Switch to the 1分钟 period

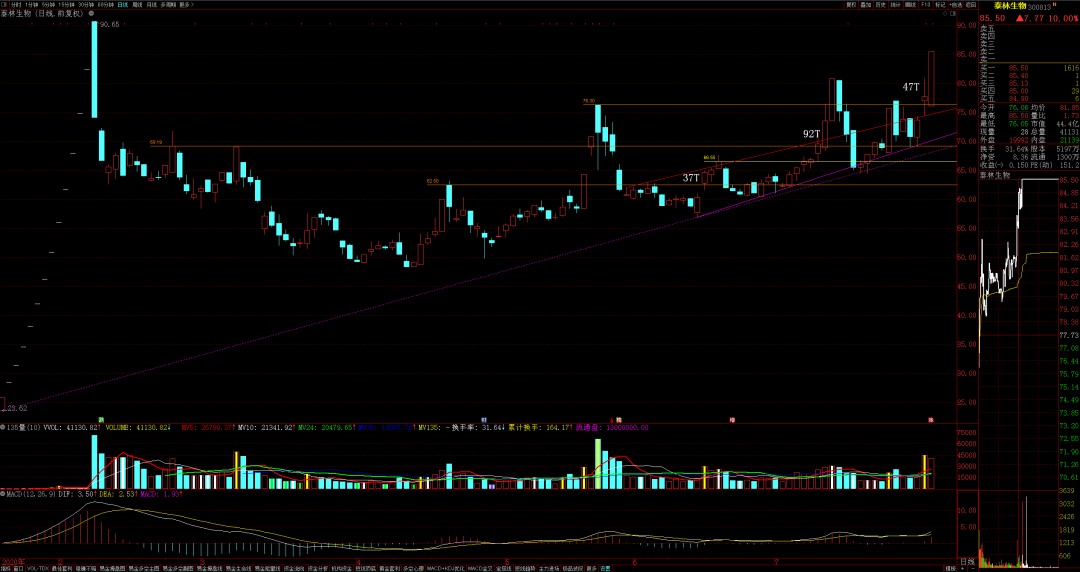(x=32, y=4)
